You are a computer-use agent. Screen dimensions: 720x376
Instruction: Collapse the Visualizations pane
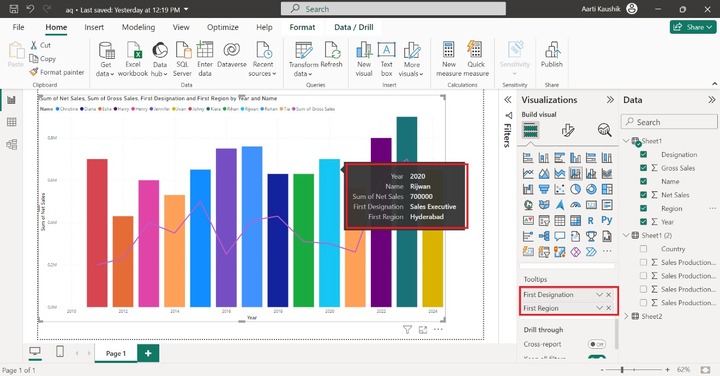(x=610, y=100)
